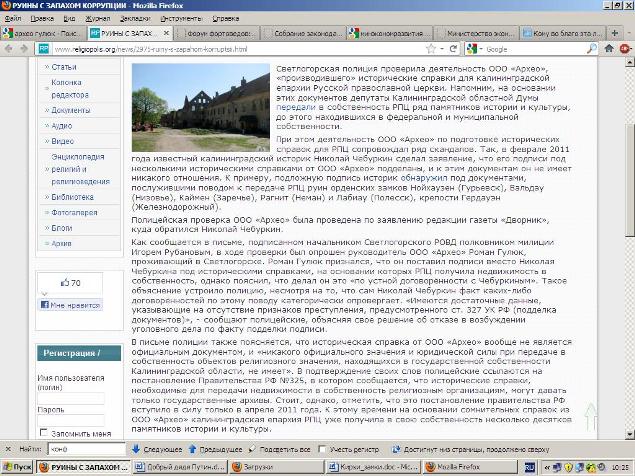Click scrollbar down arrow button

[630, 434]
